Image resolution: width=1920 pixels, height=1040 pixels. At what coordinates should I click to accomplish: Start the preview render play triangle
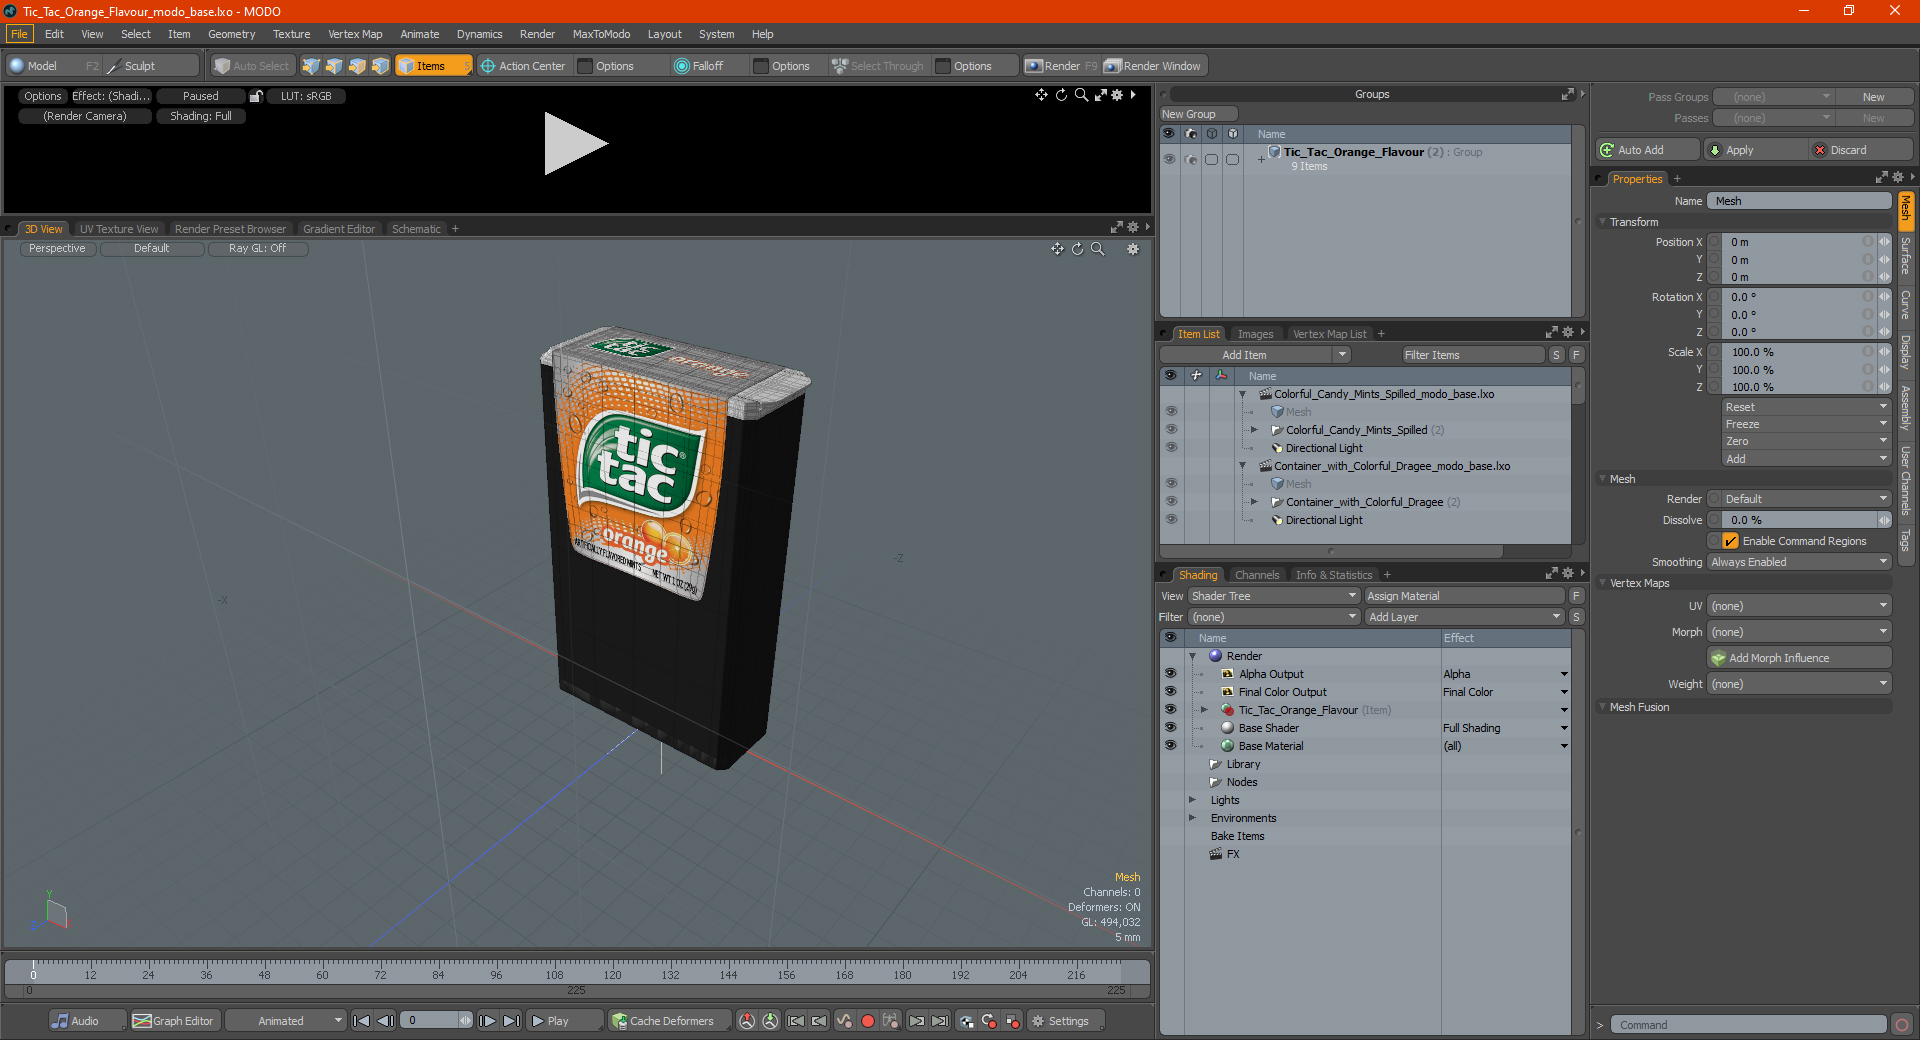[575, 144]
